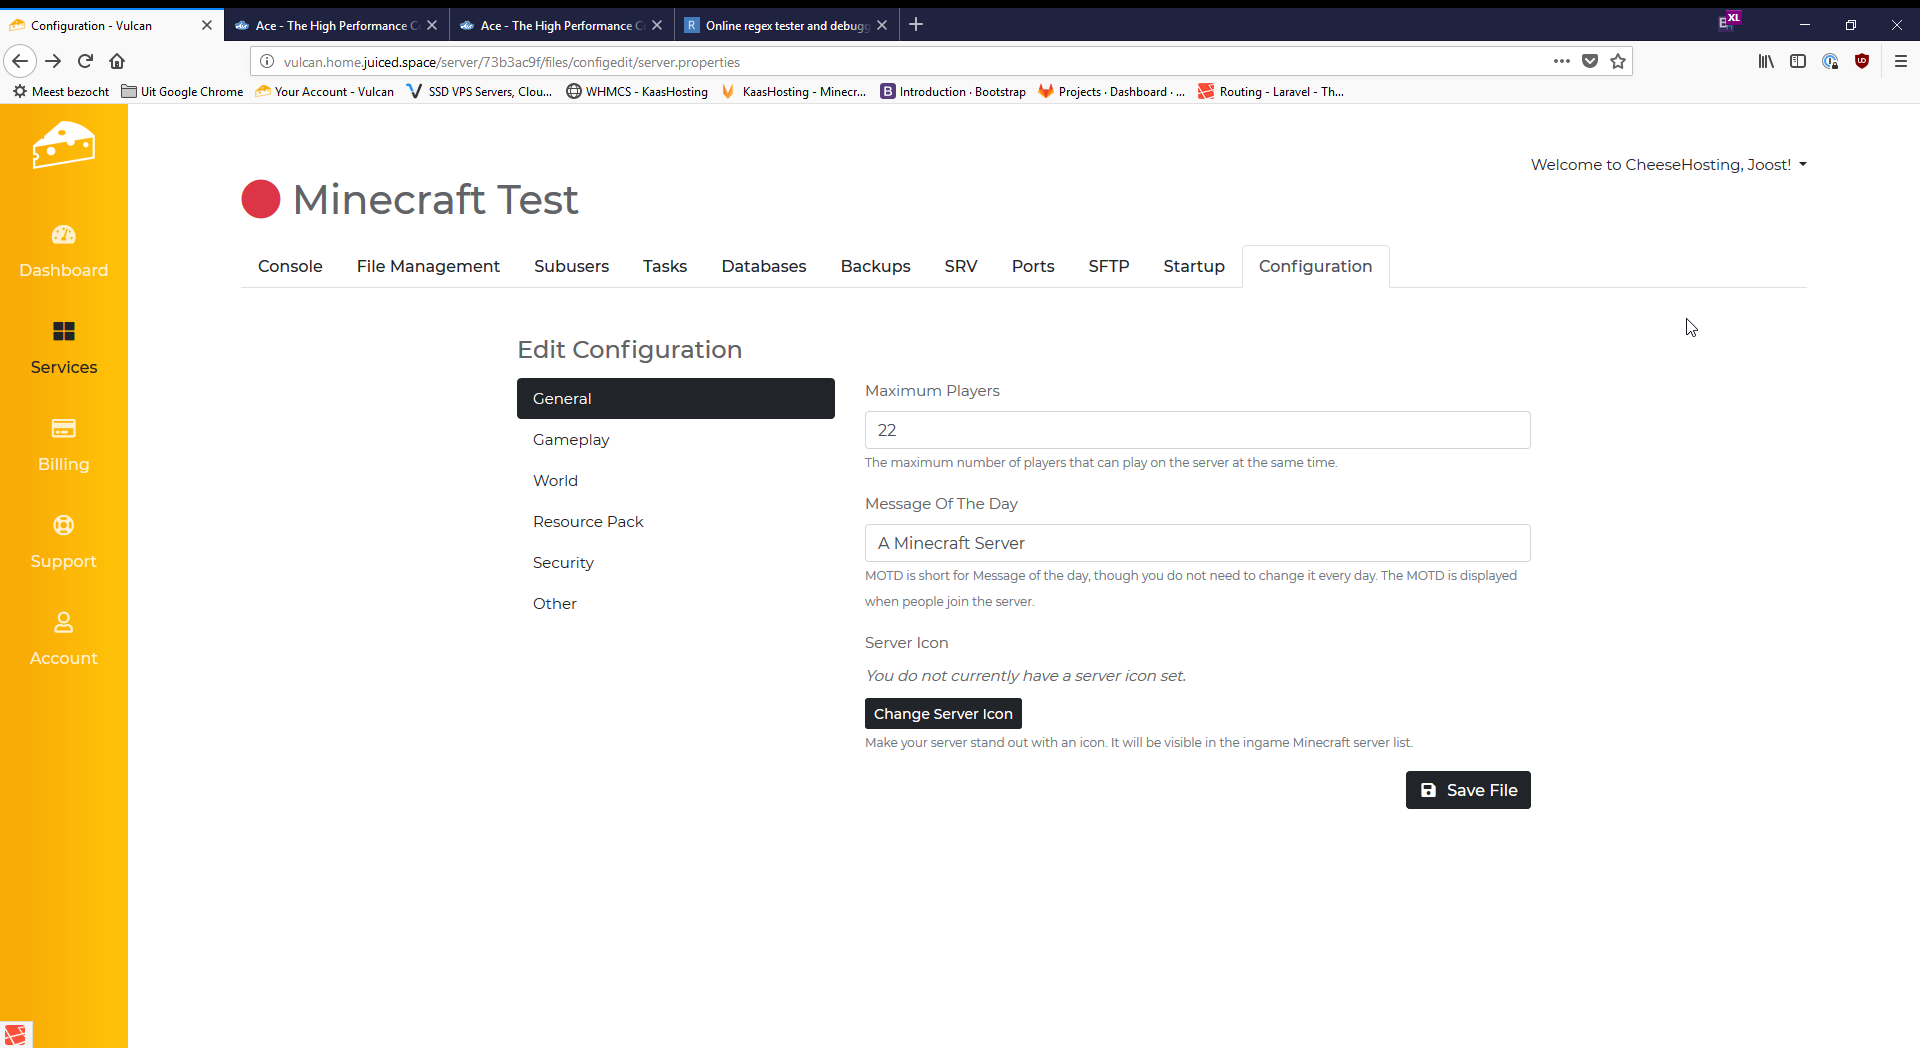This screenshot has height=1048, width=1920.
Task: Open Account user icon
Action: coord(63,623)
